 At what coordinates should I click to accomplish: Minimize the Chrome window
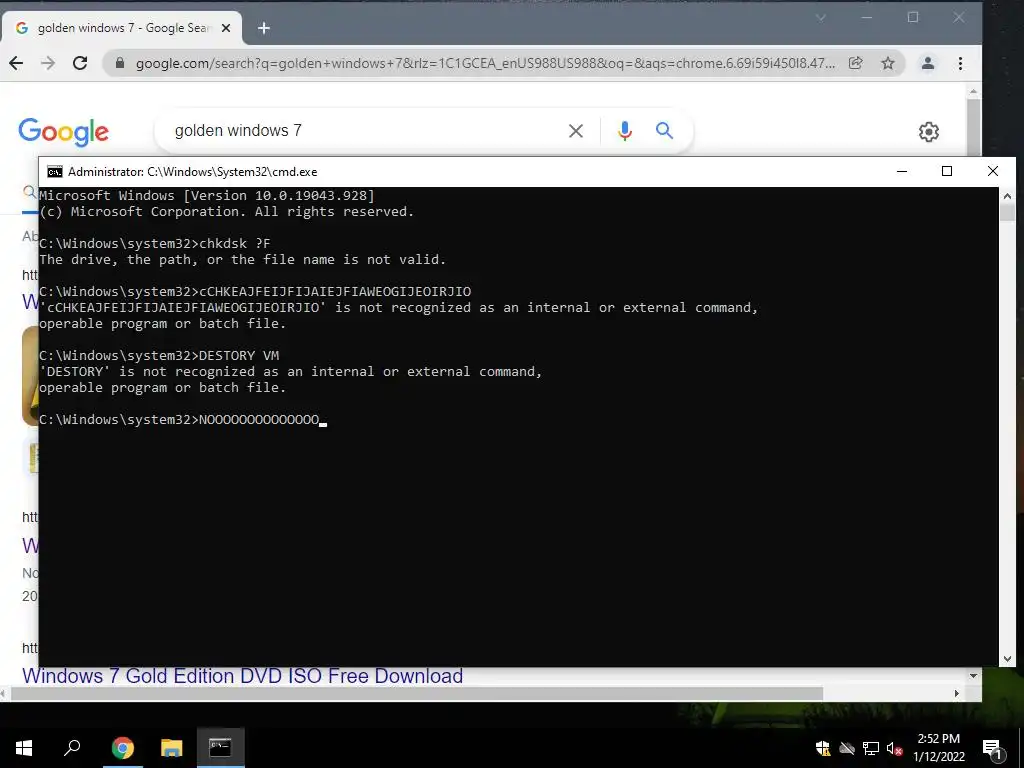(867, 18)
